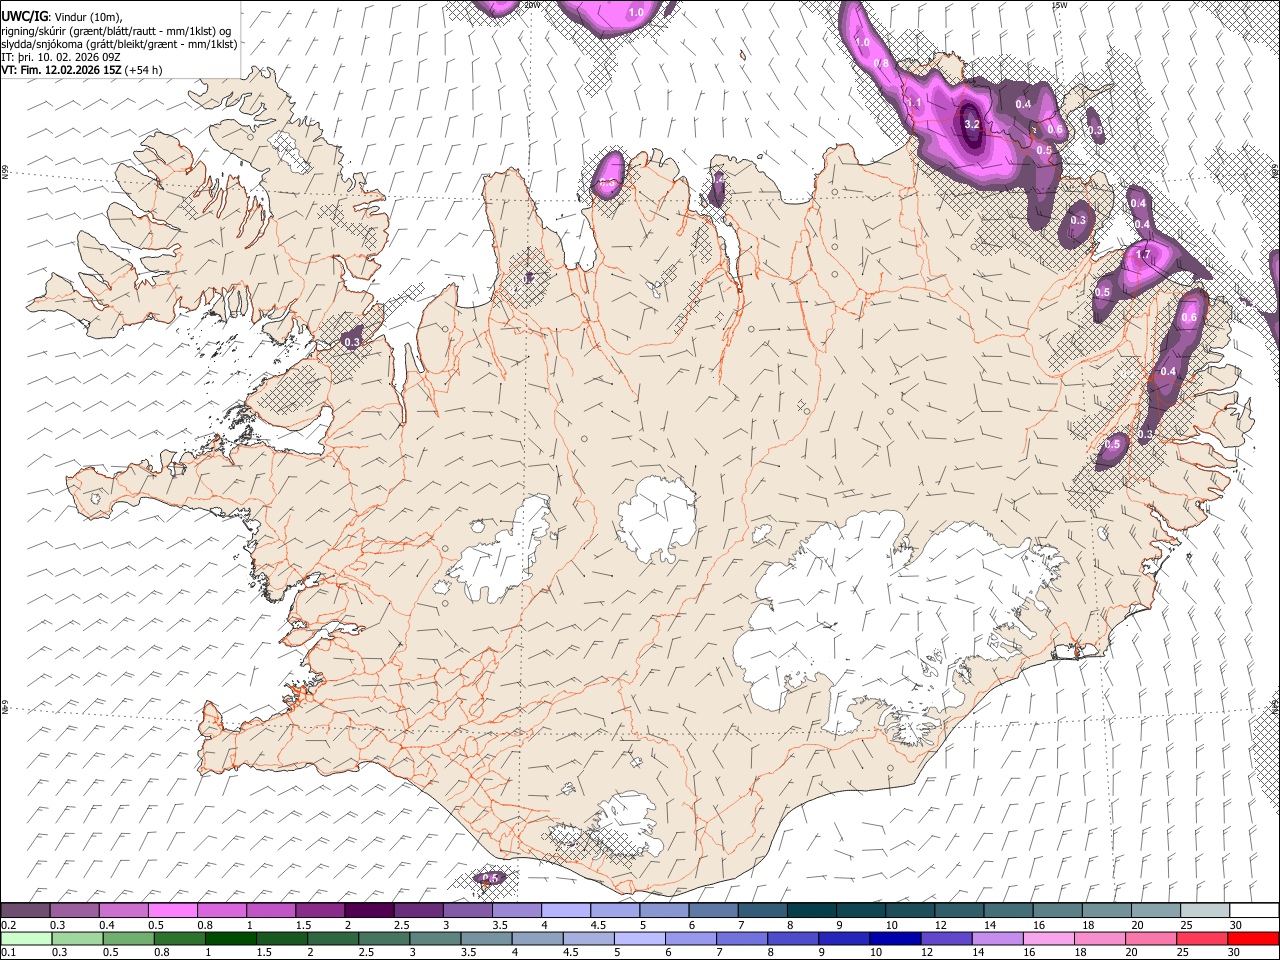
Task: Click the 0.1 label under the lower scale
Action: [9, 953]
